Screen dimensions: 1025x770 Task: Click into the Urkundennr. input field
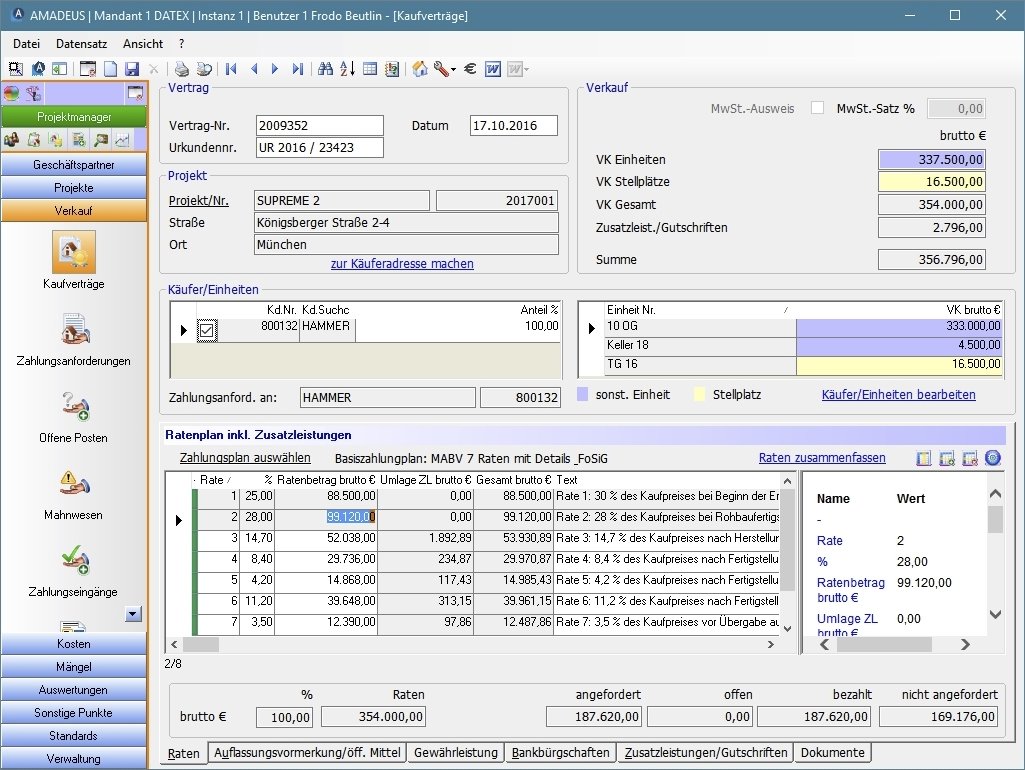319,148
